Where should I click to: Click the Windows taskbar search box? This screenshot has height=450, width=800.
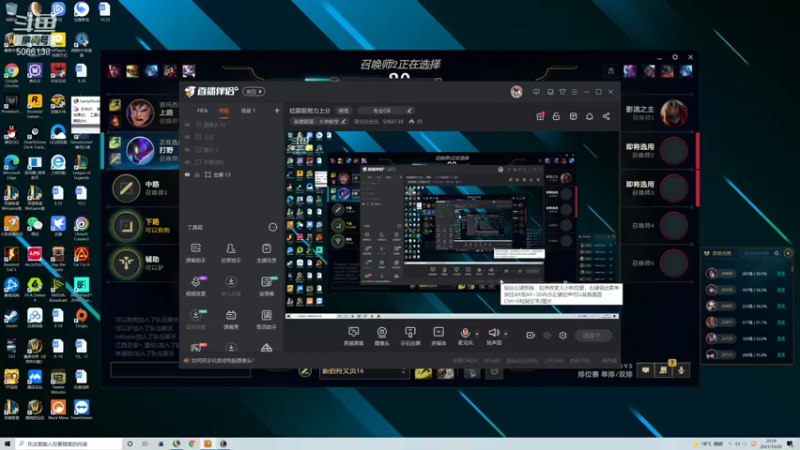(69, 444)
